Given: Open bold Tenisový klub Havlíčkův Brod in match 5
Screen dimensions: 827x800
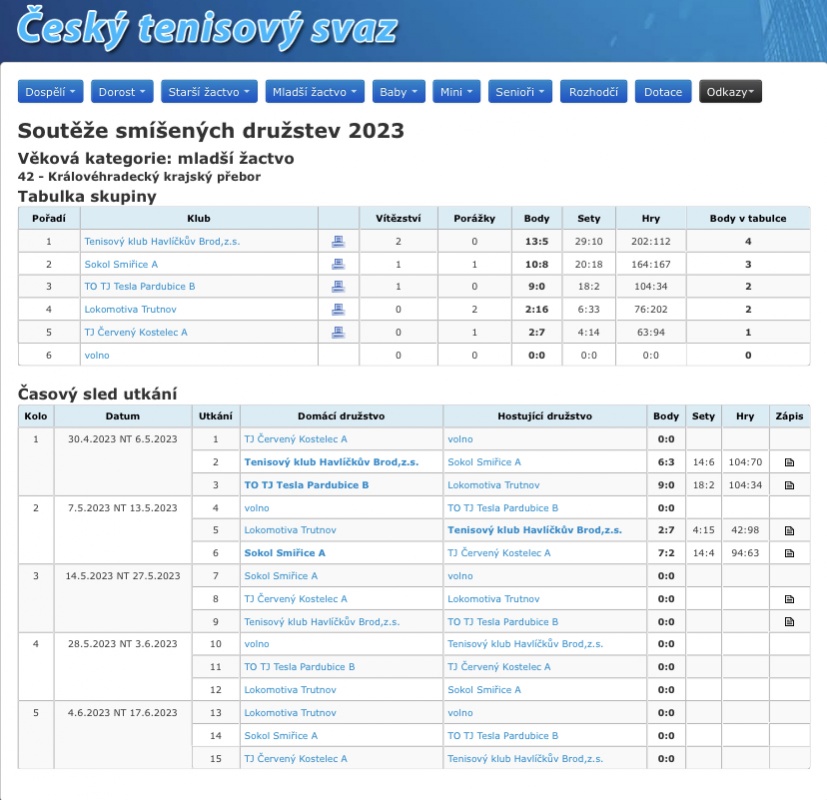Looking at the screenshot, I should point(535,530).
